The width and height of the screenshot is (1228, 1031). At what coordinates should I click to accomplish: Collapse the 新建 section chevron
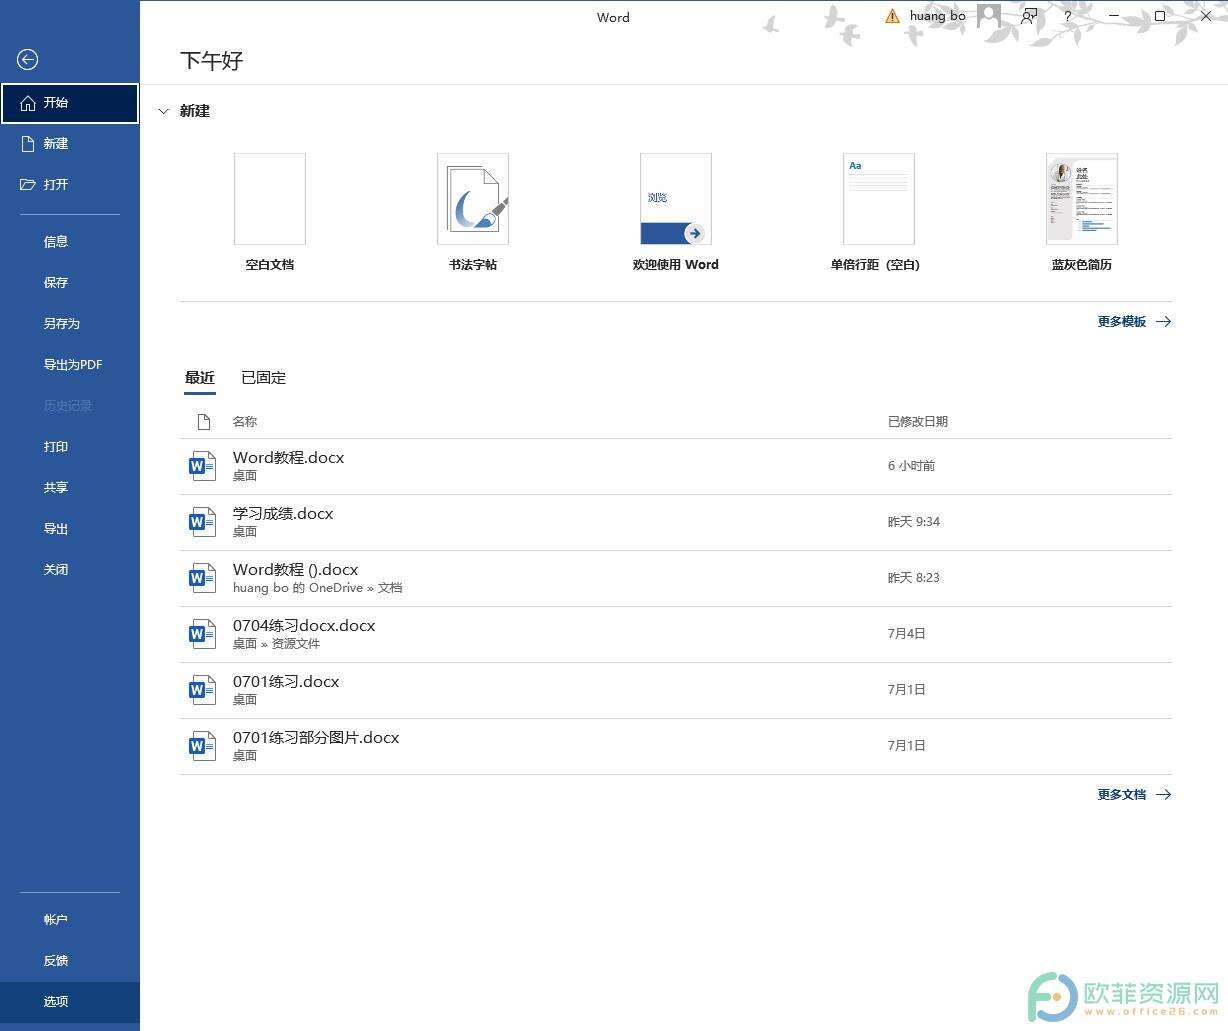tap(164, 112)
